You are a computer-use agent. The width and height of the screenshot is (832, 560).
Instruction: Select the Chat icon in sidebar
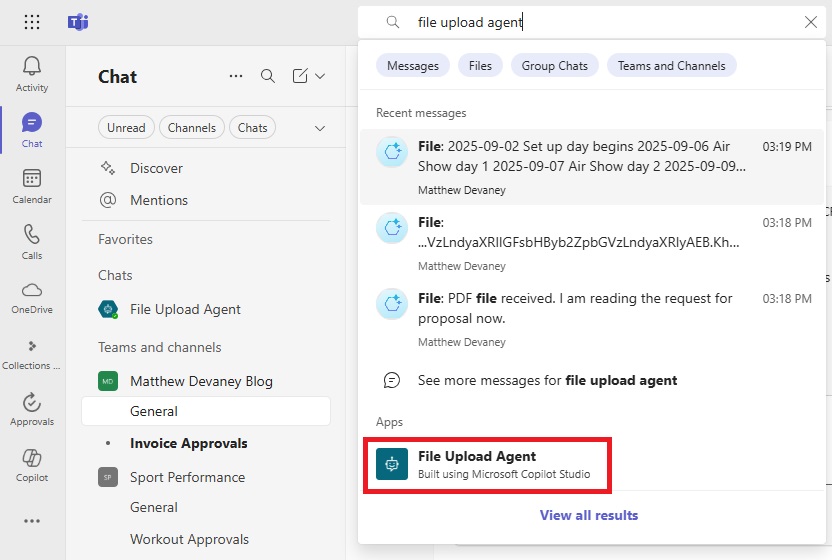(x=32, y=122)
